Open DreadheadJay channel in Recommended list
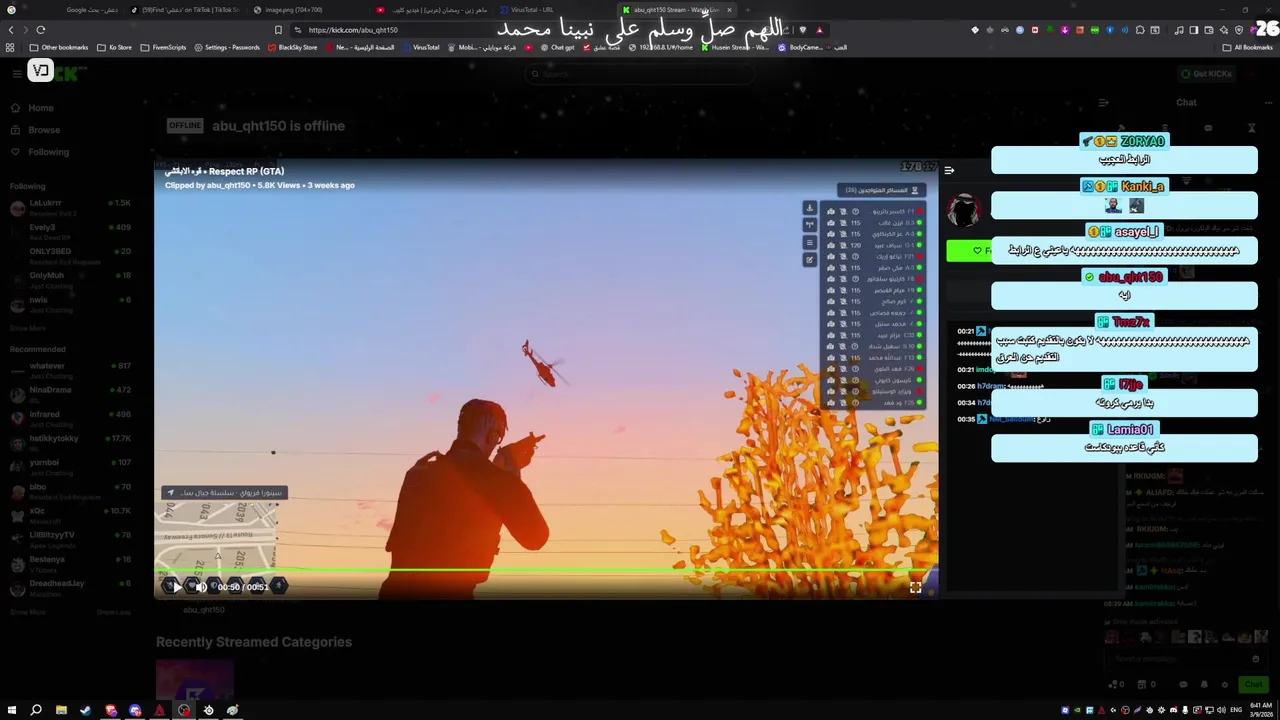 click(70, 588)
